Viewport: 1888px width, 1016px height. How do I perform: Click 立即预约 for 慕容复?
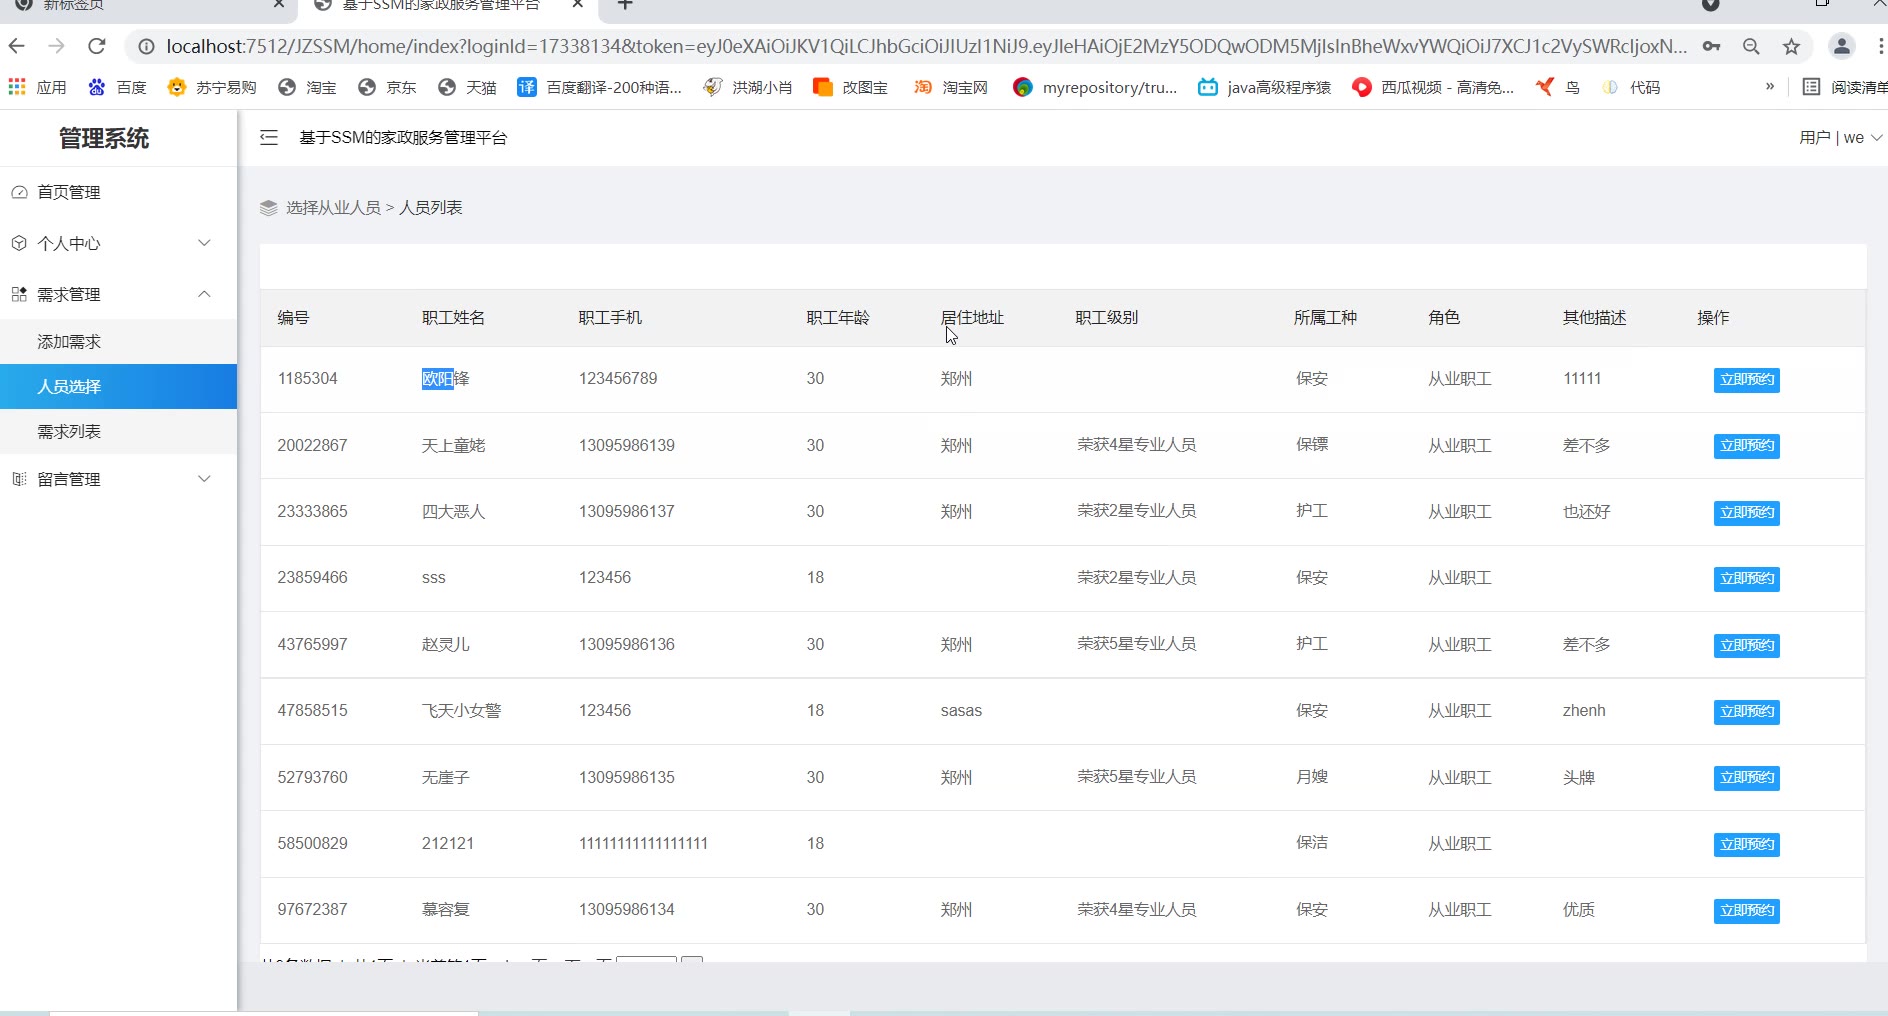click(x=1746, y=911)
